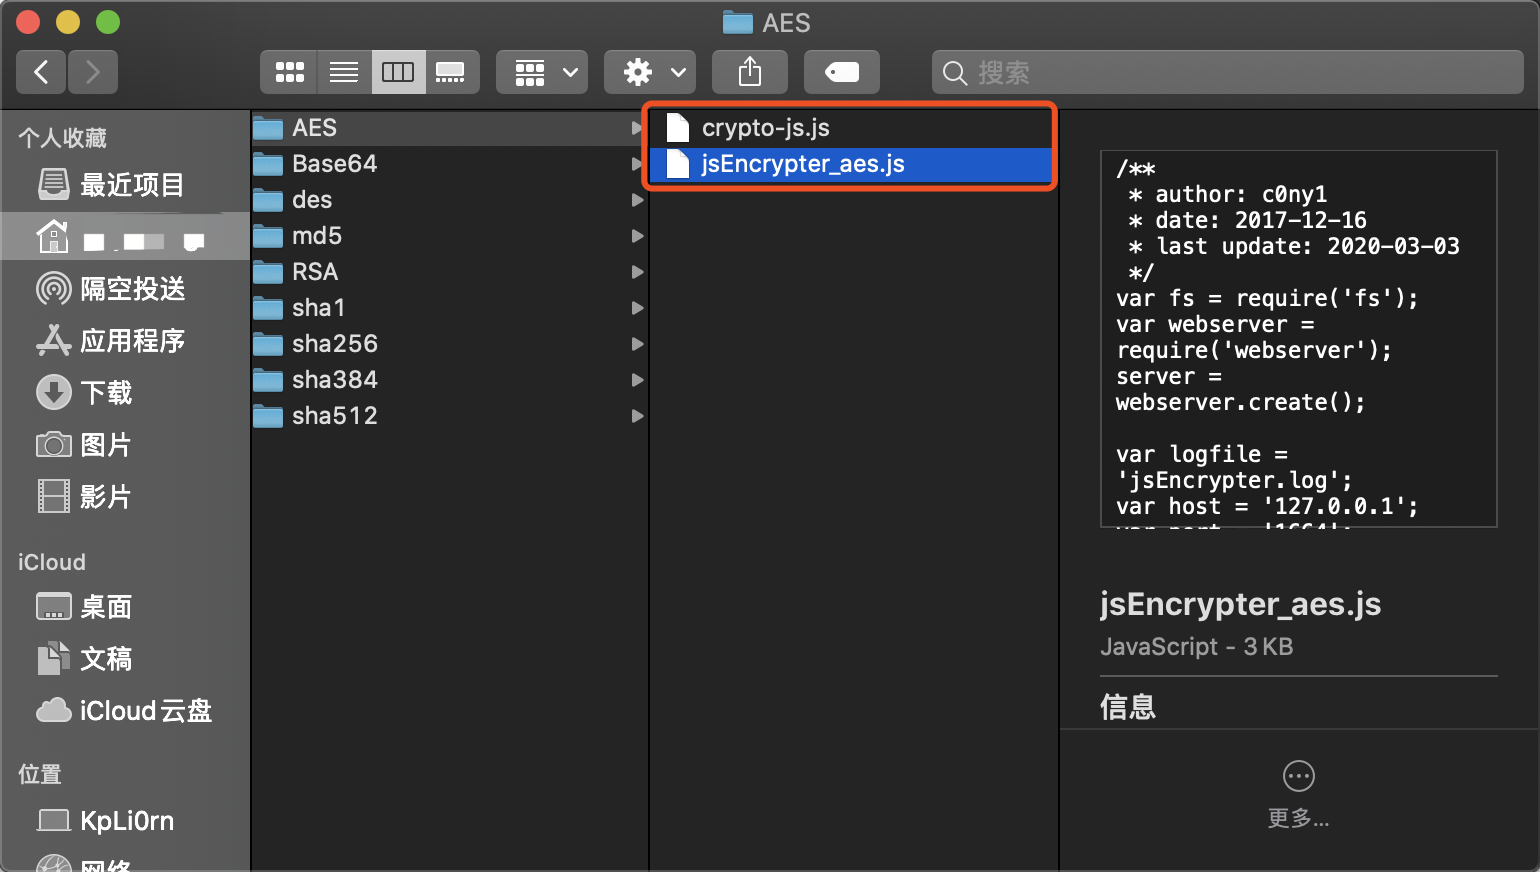
Task: Click the Share toolbar button
Action: (x=750, y=72)
